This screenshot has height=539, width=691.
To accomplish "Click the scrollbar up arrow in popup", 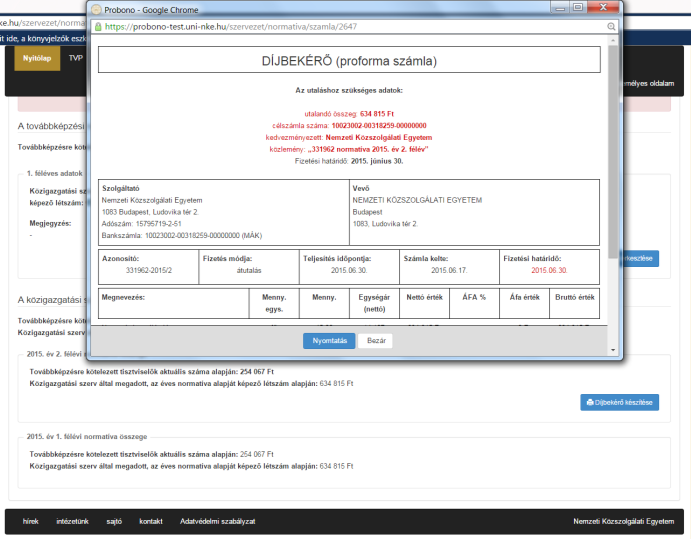I will pos(613,41).
